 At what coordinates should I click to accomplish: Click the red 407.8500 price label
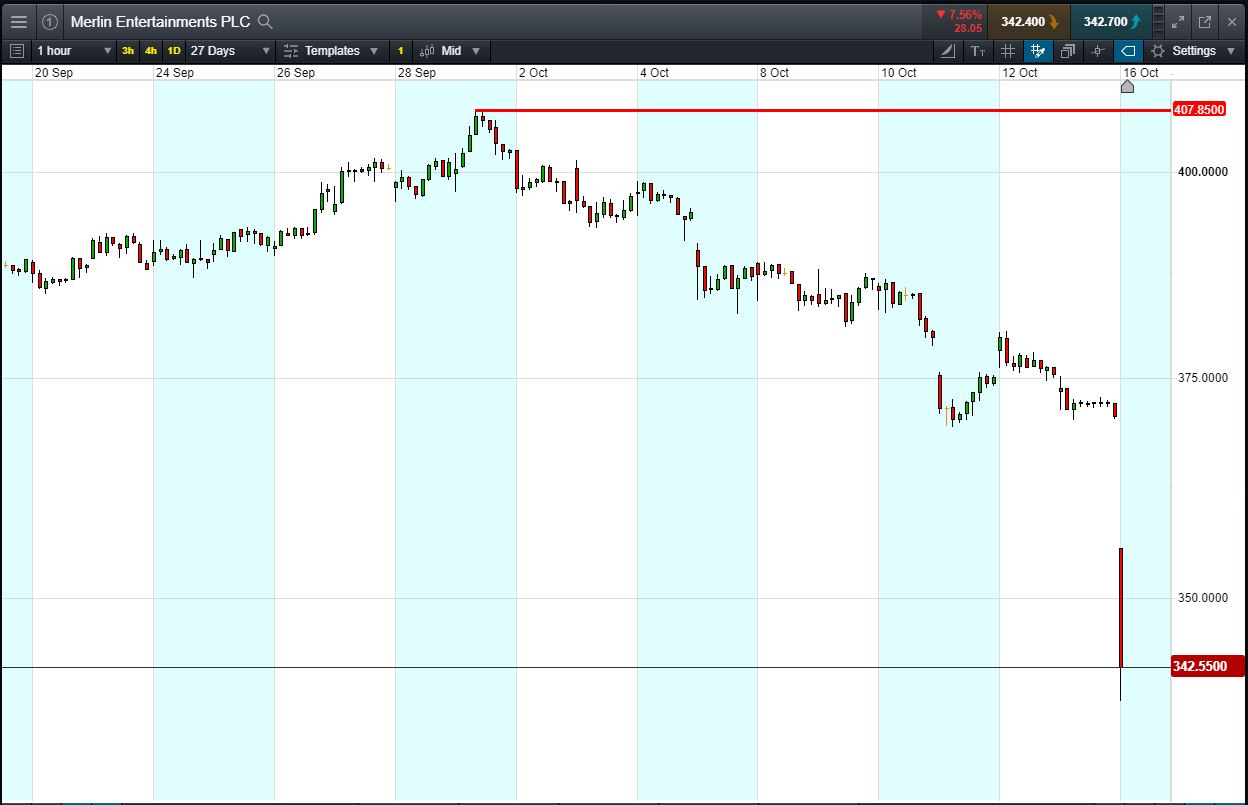[x=1198, y=110]
